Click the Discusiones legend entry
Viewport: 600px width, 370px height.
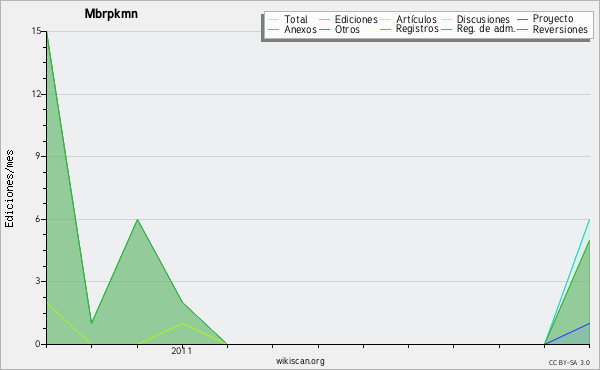(483, 19)
